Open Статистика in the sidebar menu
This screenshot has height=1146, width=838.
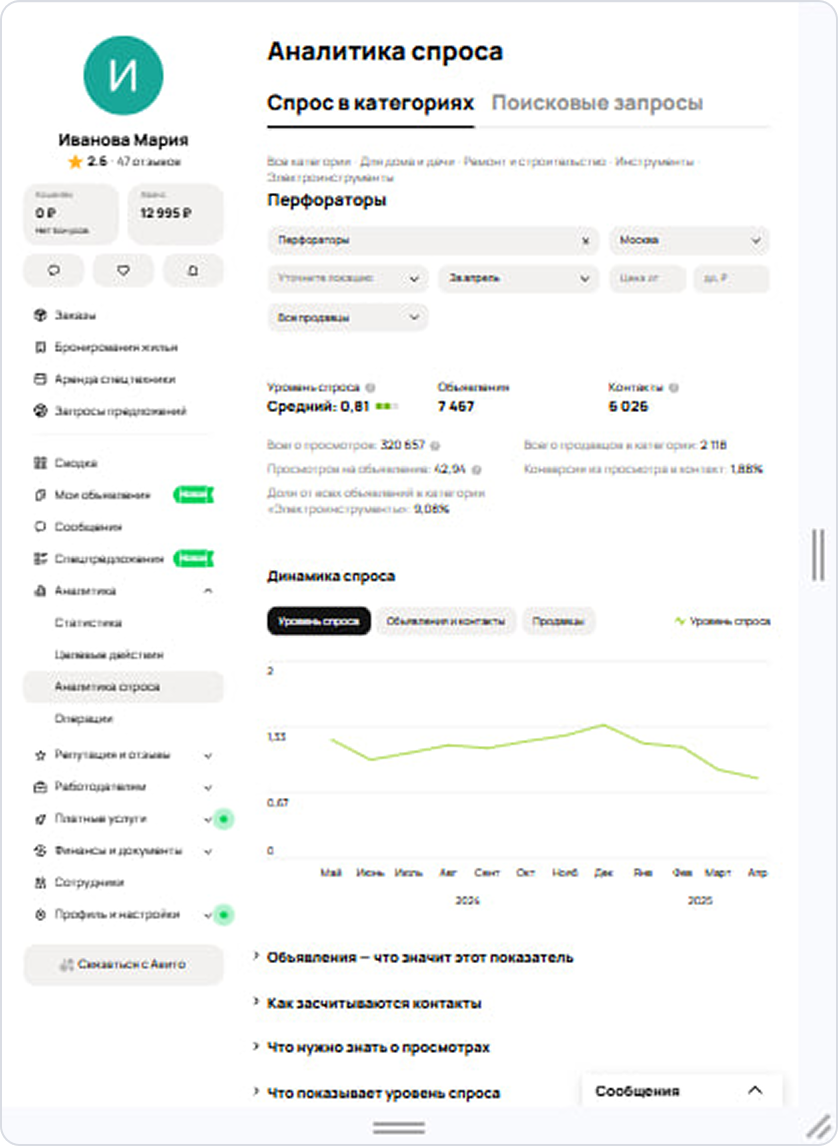click(x=88, y=623)
